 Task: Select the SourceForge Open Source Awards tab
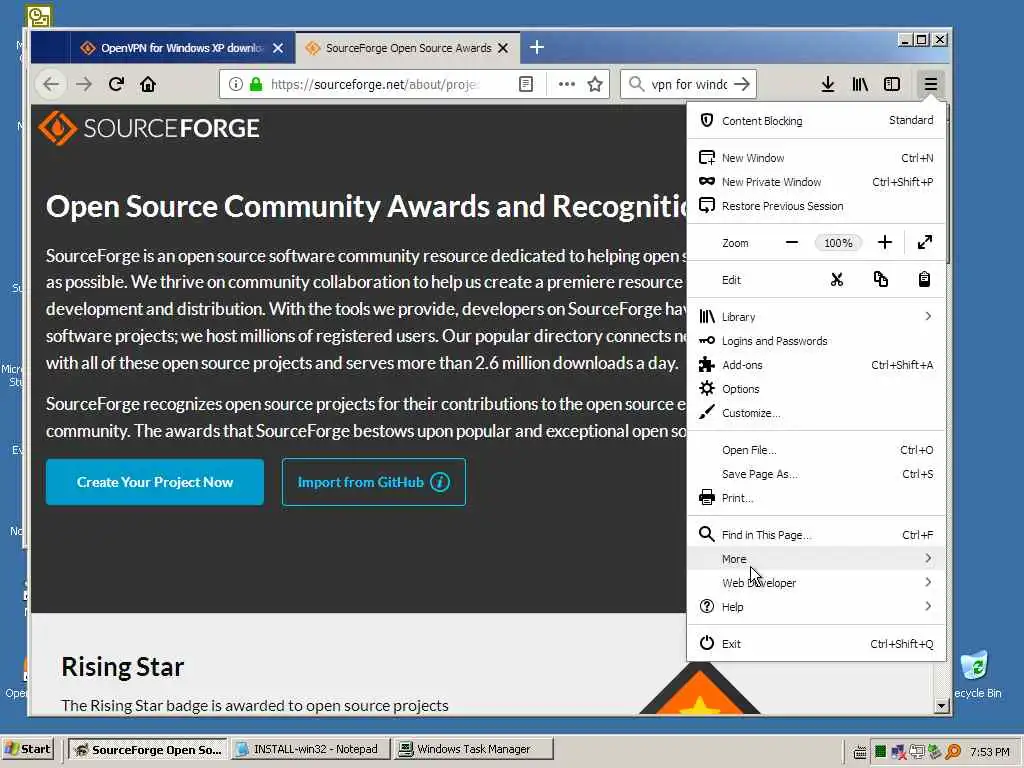(408, 48)
